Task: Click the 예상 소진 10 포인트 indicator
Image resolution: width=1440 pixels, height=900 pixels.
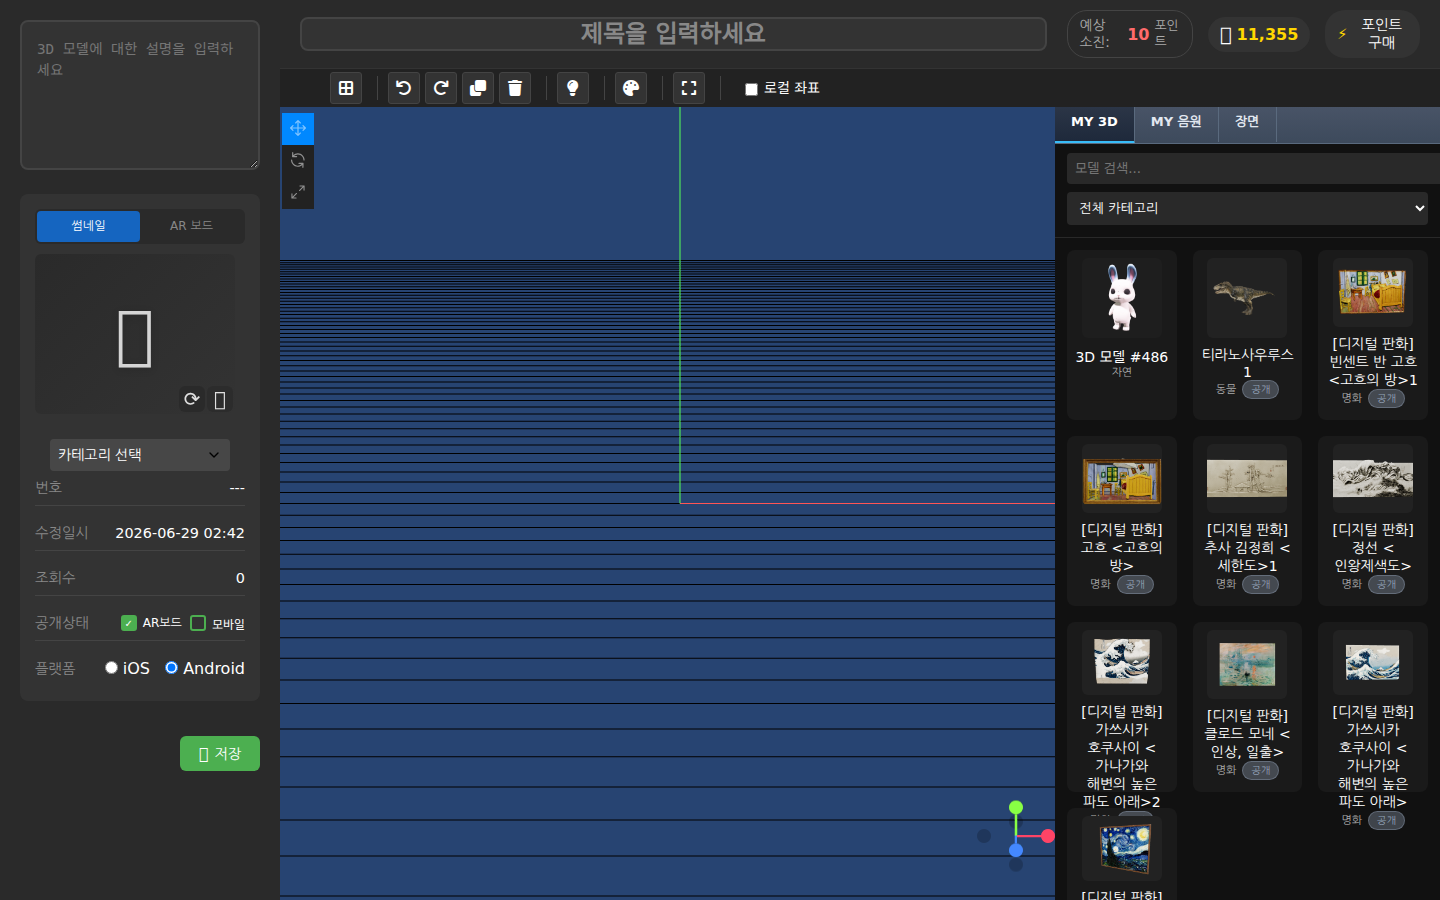Action: pos(1130,34)
